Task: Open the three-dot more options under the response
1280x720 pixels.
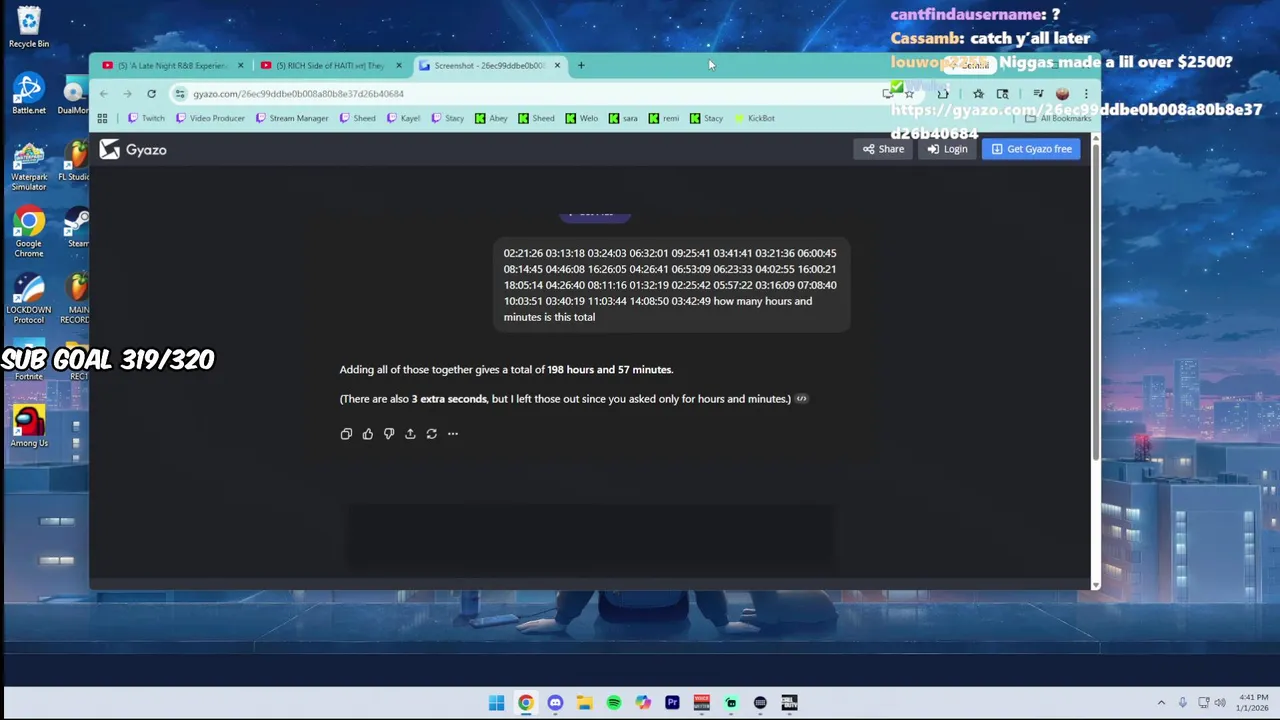Action: (x=453, y=434)
